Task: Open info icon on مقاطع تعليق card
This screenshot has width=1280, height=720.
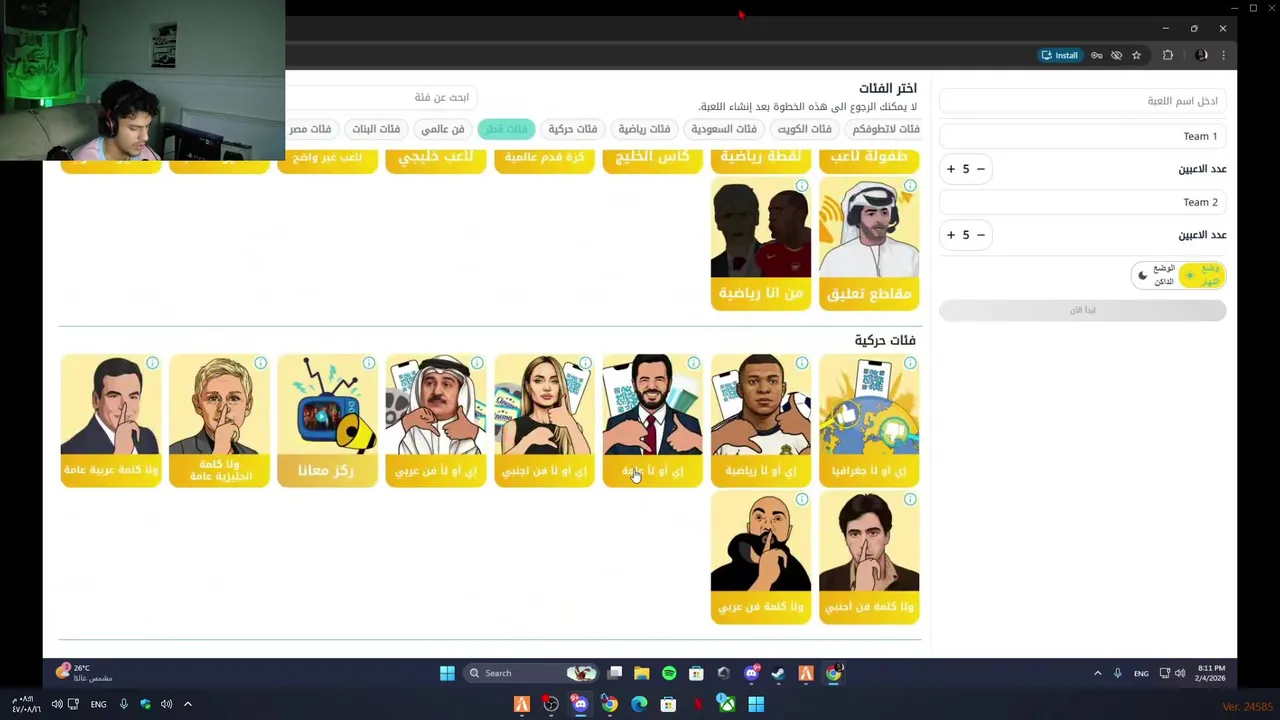Action: point(910,186)
